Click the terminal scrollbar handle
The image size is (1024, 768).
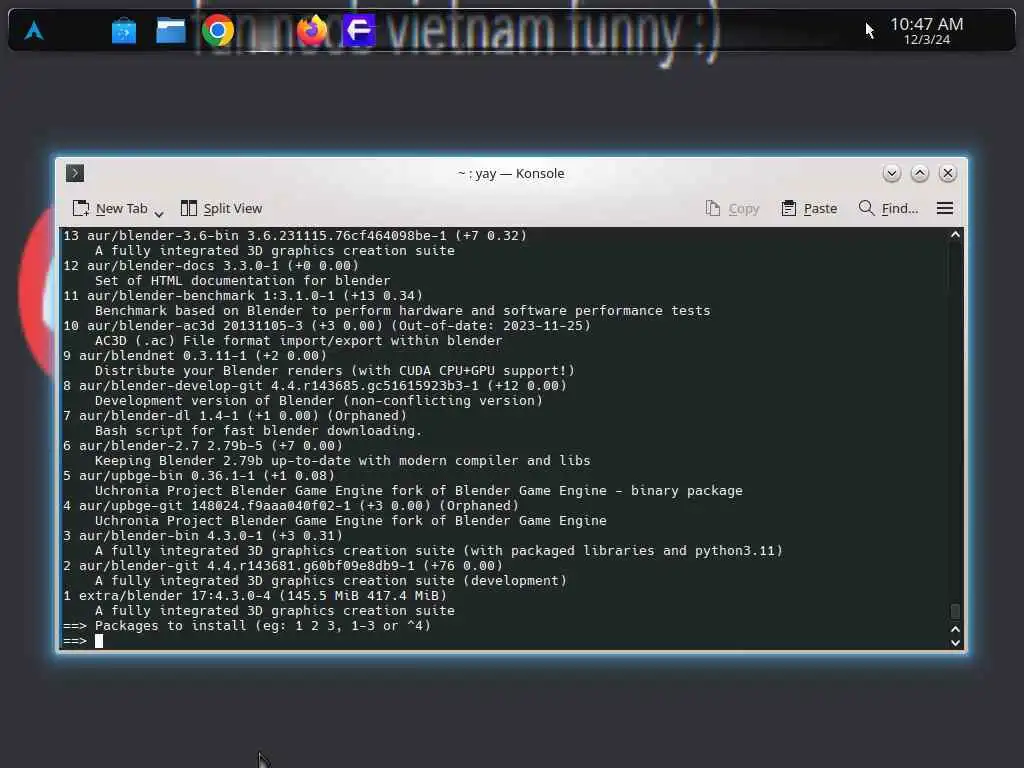click(x=955, y=611)
